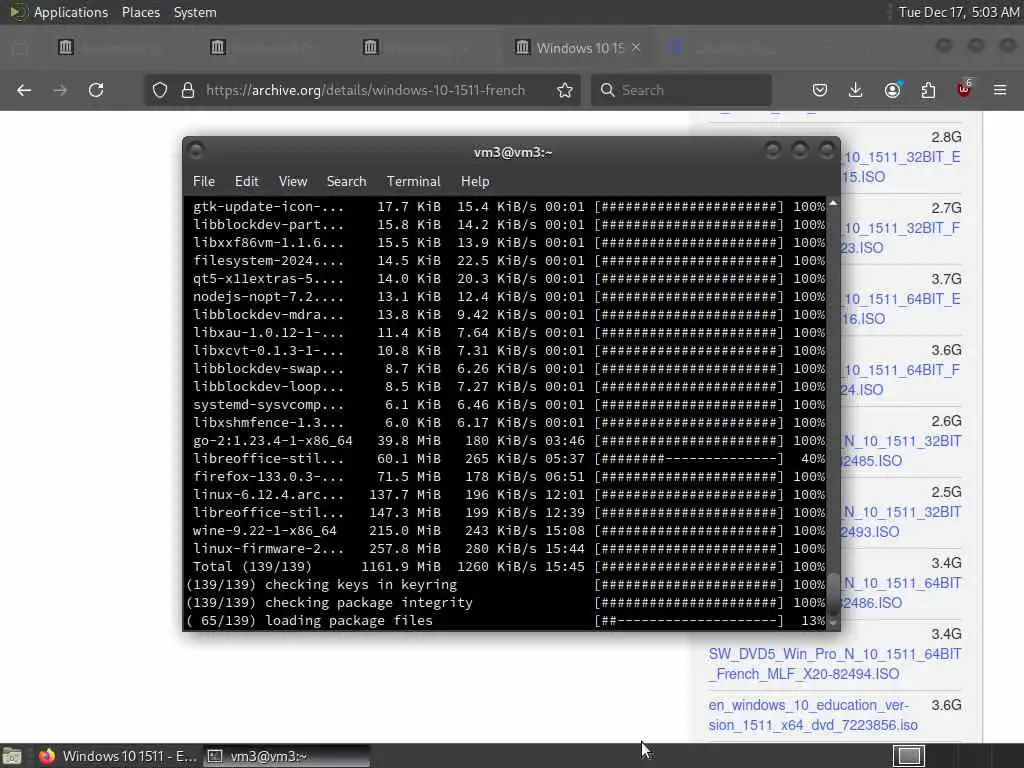Show site security padlock info
The image size is (1024, 768).
click(x=188, y=90)
